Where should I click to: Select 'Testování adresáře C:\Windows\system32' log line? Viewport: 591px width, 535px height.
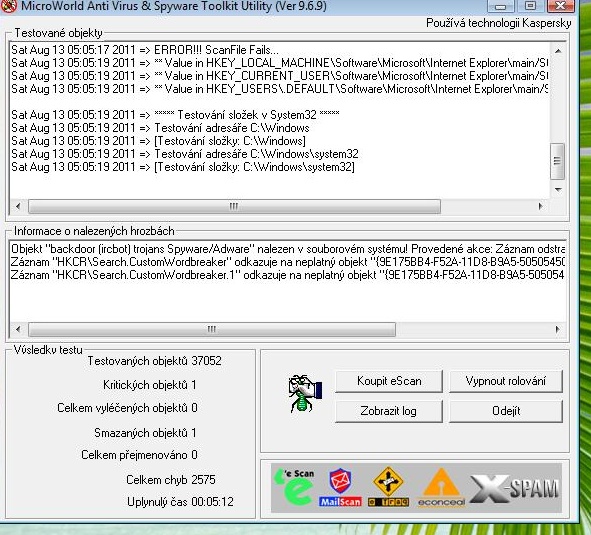(185, 154)
